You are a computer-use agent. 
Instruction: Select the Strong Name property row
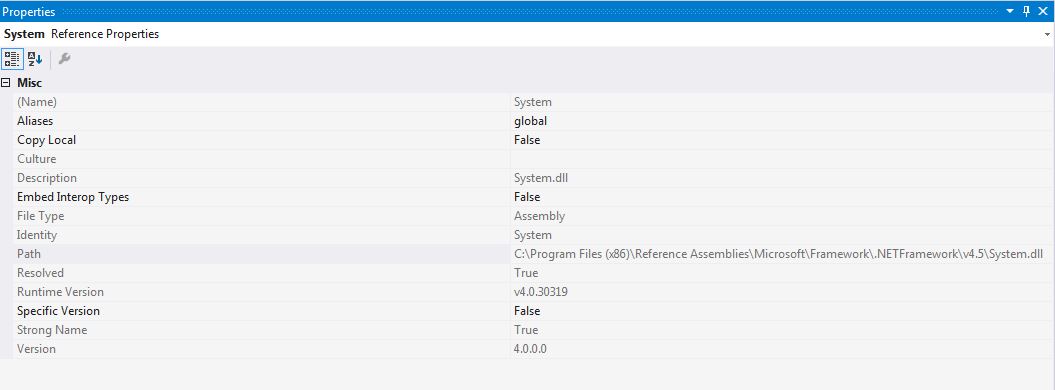(527, 329)
